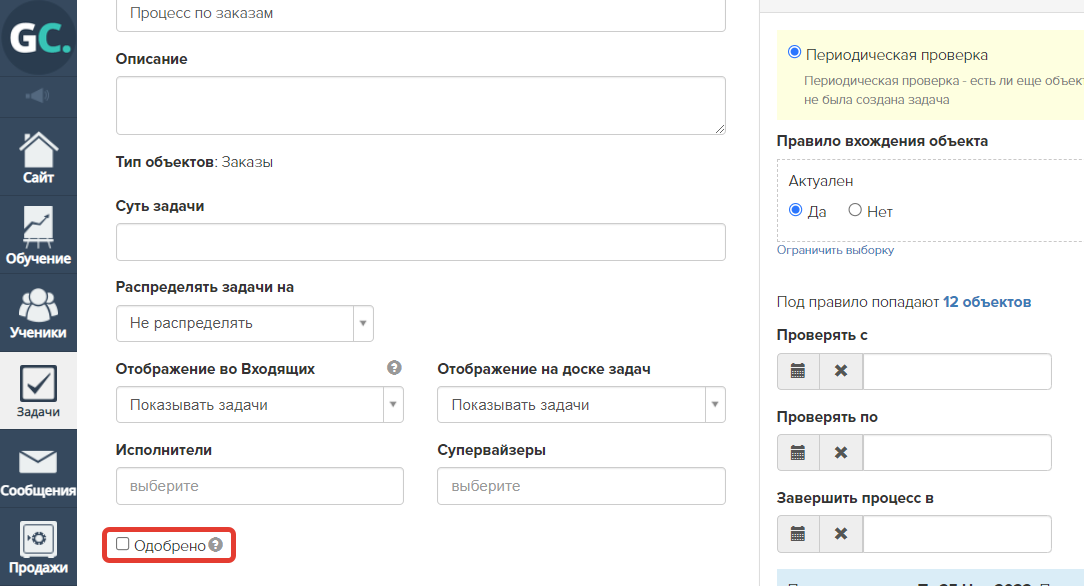Open Отображение во Входящих dropdown
1084x586 pixels.
(x=259, y=405)
